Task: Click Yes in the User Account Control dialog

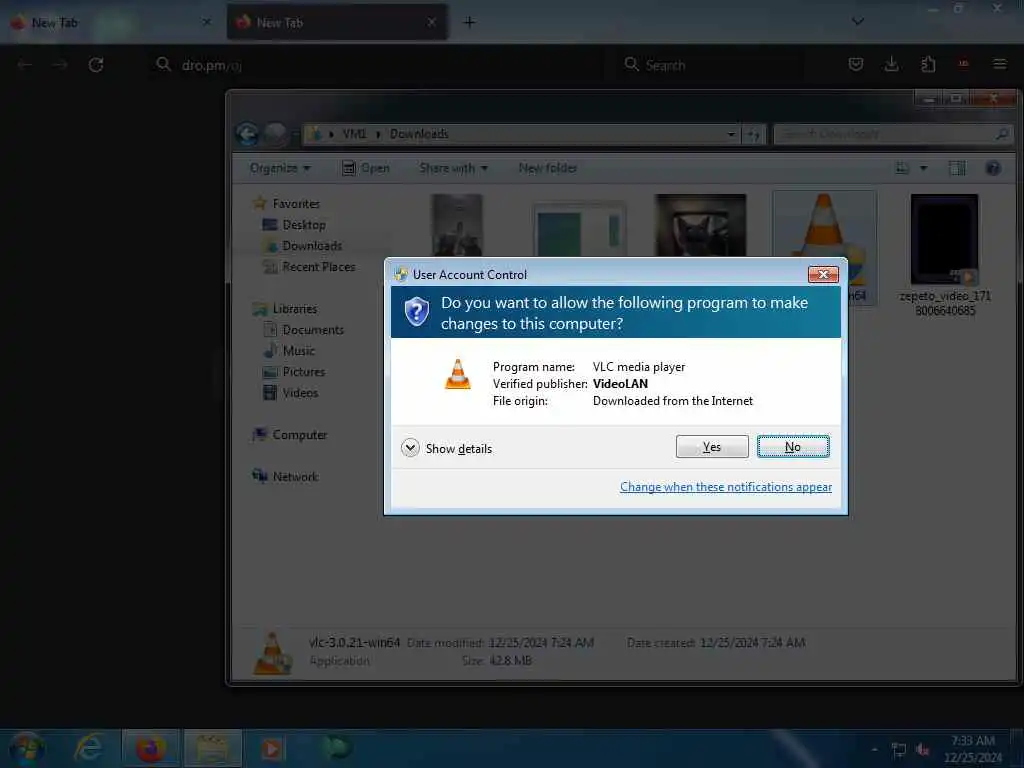Action: click(x=712, y=447)
